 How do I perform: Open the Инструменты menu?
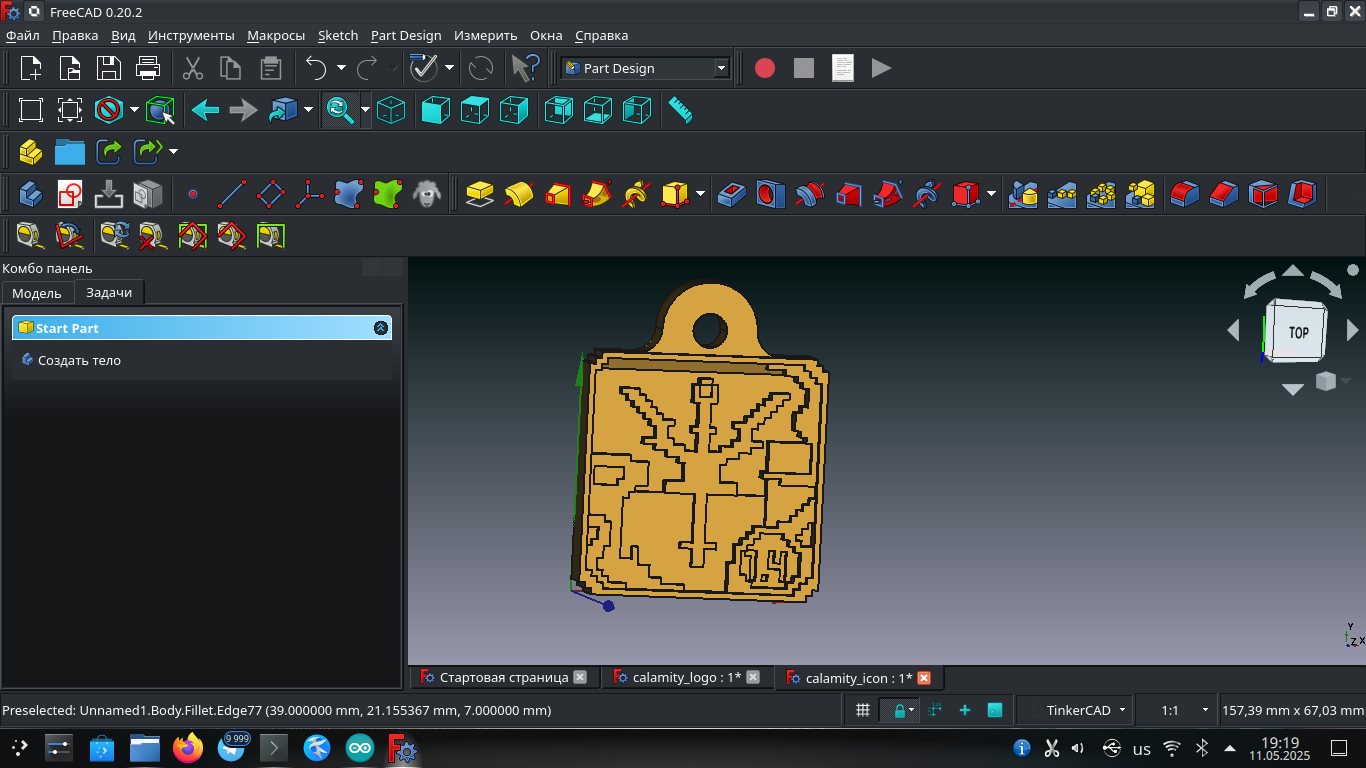click(191, 35)
